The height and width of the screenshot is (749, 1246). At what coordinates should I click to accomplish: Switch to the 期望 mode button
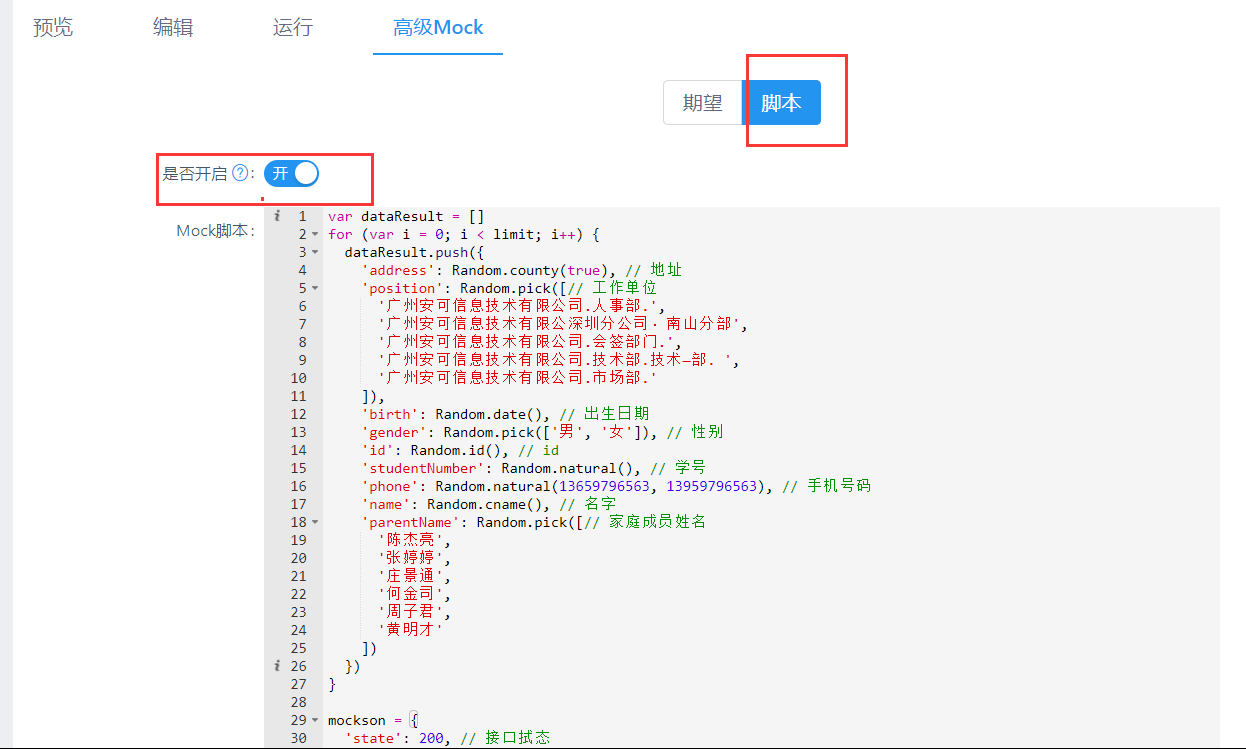coord(702,103)
